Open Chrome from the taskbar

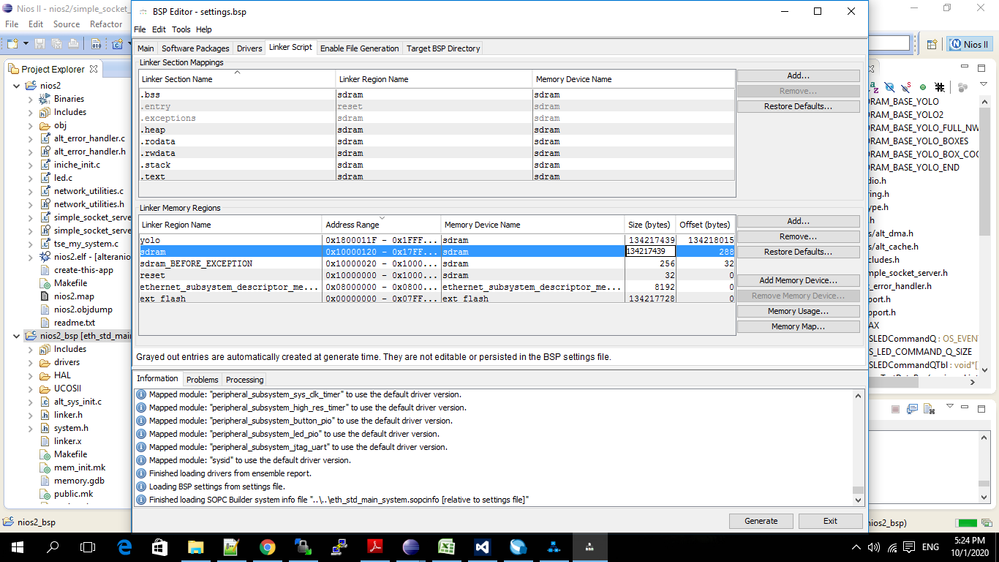(267, 547)
